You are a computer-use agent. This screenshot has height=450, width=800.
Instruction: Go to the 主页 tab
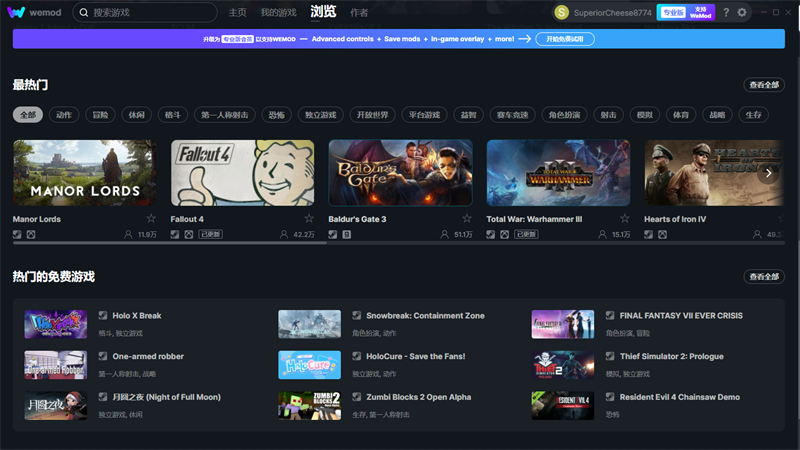237,12
